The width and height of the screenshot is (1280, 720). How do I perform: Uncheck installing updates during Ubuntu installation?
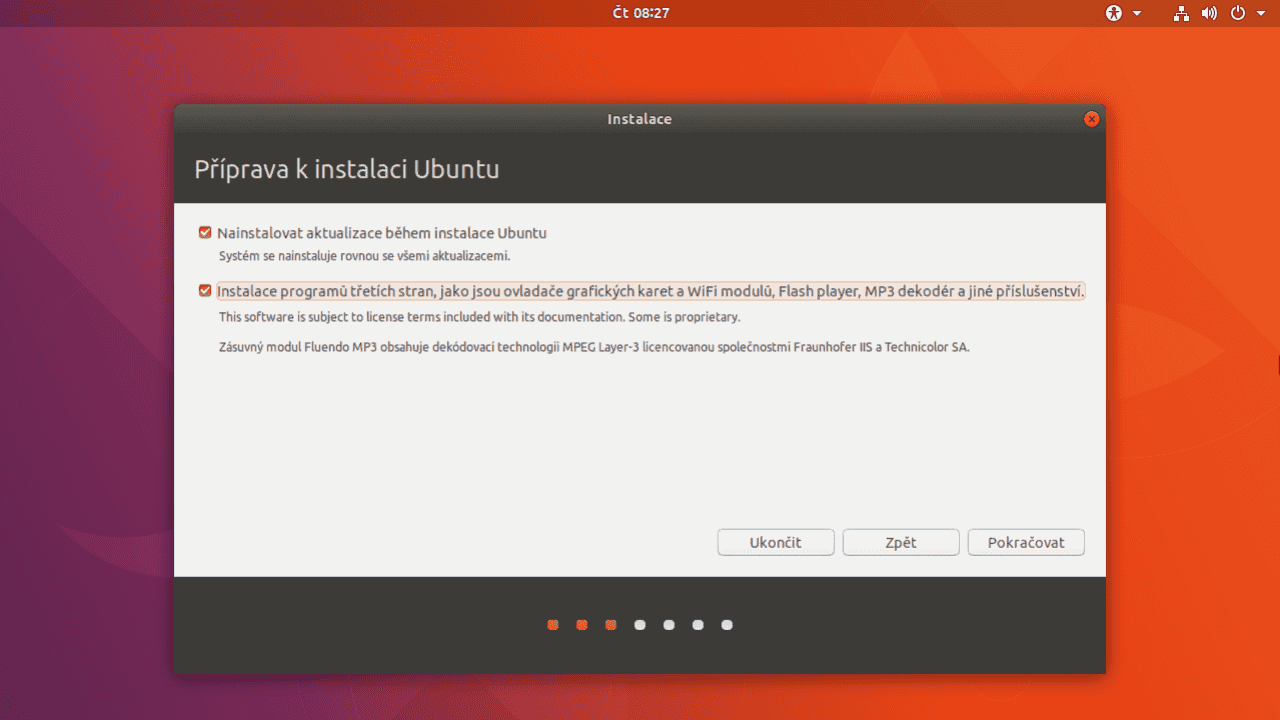[x=205, y=232]
